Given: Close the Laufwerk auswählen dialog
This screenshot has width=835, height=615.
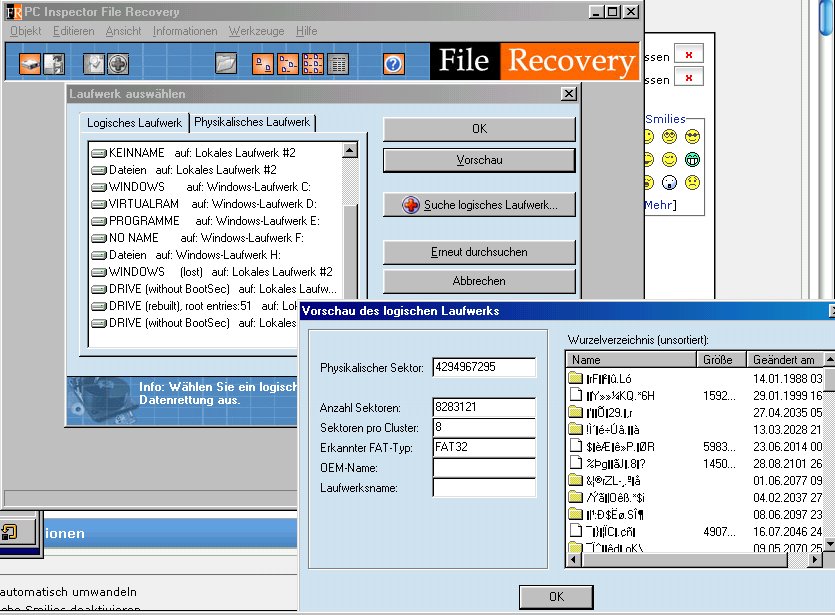Looking at the screenshot, I should (569, 94).
